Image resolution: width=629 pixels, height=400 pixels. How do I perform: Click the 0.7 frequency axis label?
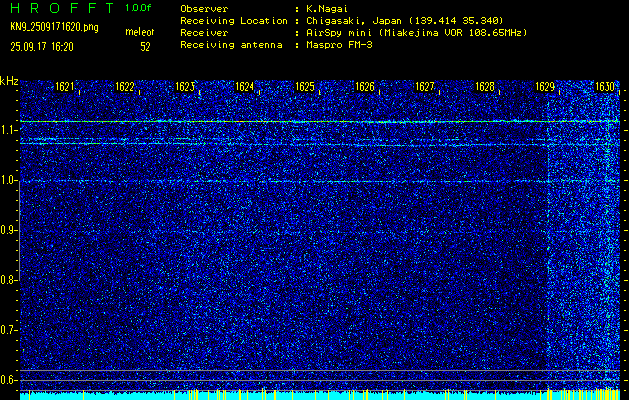point(7,330)
